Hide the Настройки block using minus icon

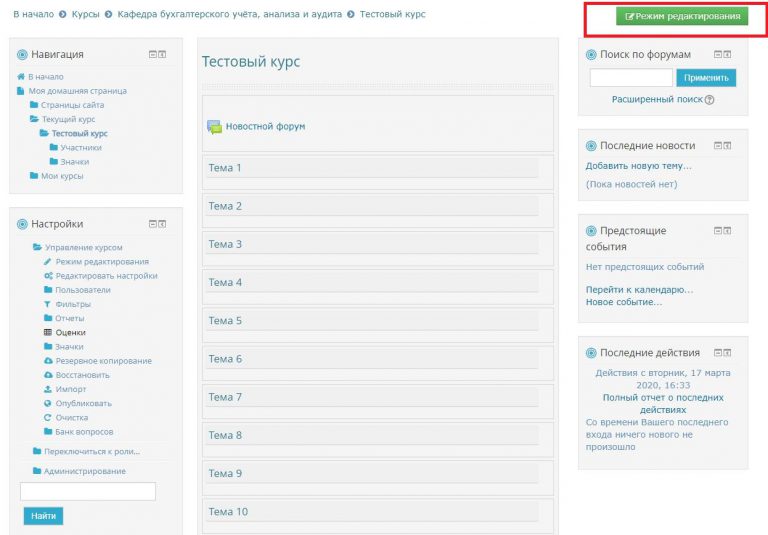click(x=152, y=224)
